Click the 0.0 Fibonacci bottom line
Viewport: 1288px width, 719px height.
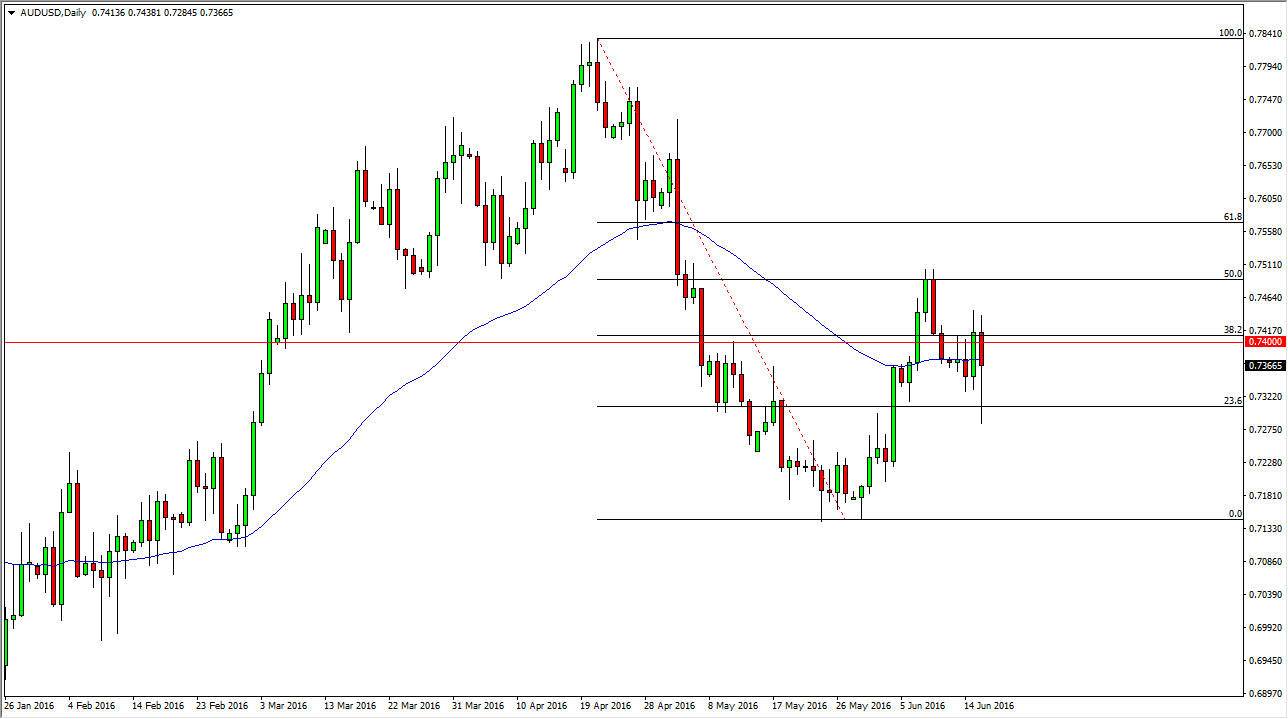900,518
